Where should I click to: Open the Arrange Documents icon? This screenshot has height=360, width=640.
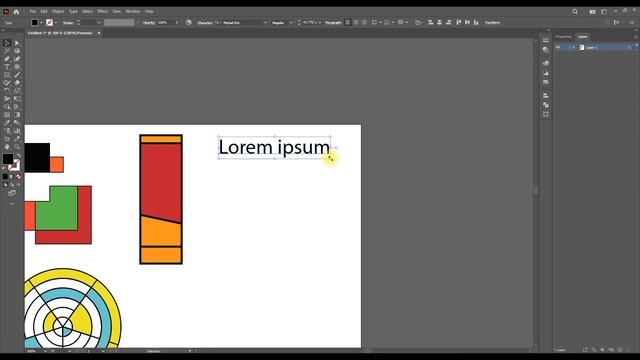[592, 11]
